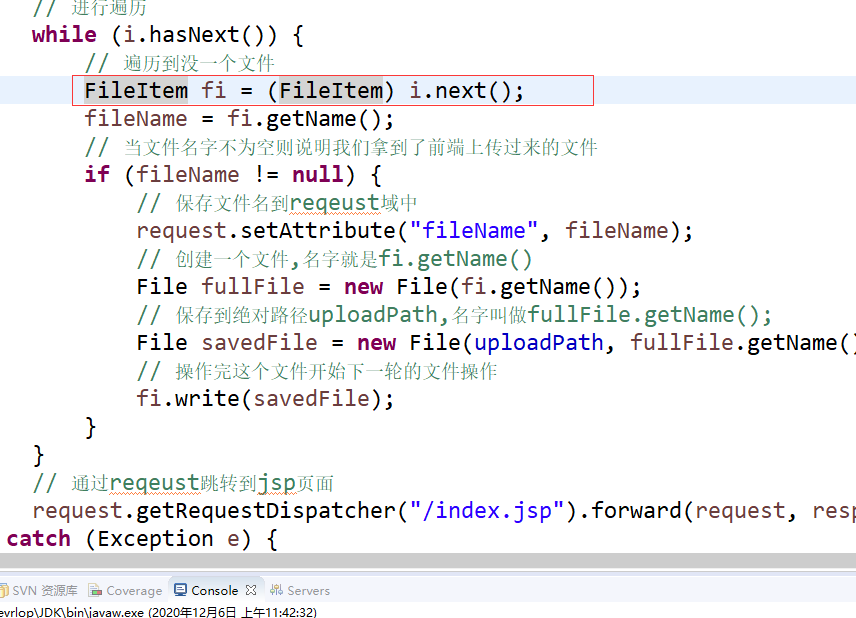Image resolution: width=856 pixels, height=618 pixels.
Task: Click the line 'while (i.hasNext()) {'
Action: click(x=168, y=35)
